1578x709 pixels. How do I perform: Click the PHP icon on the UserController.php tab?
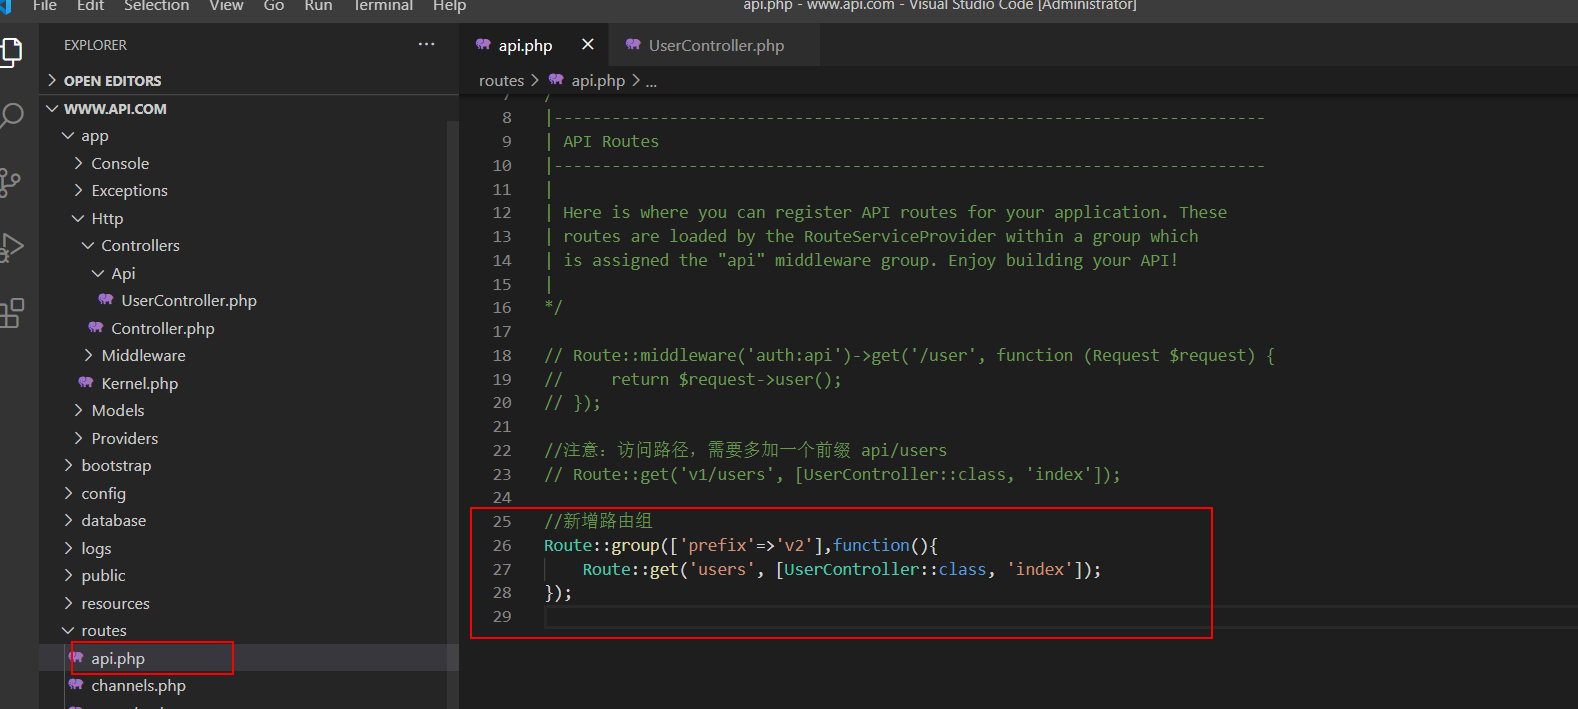point(633,45)
